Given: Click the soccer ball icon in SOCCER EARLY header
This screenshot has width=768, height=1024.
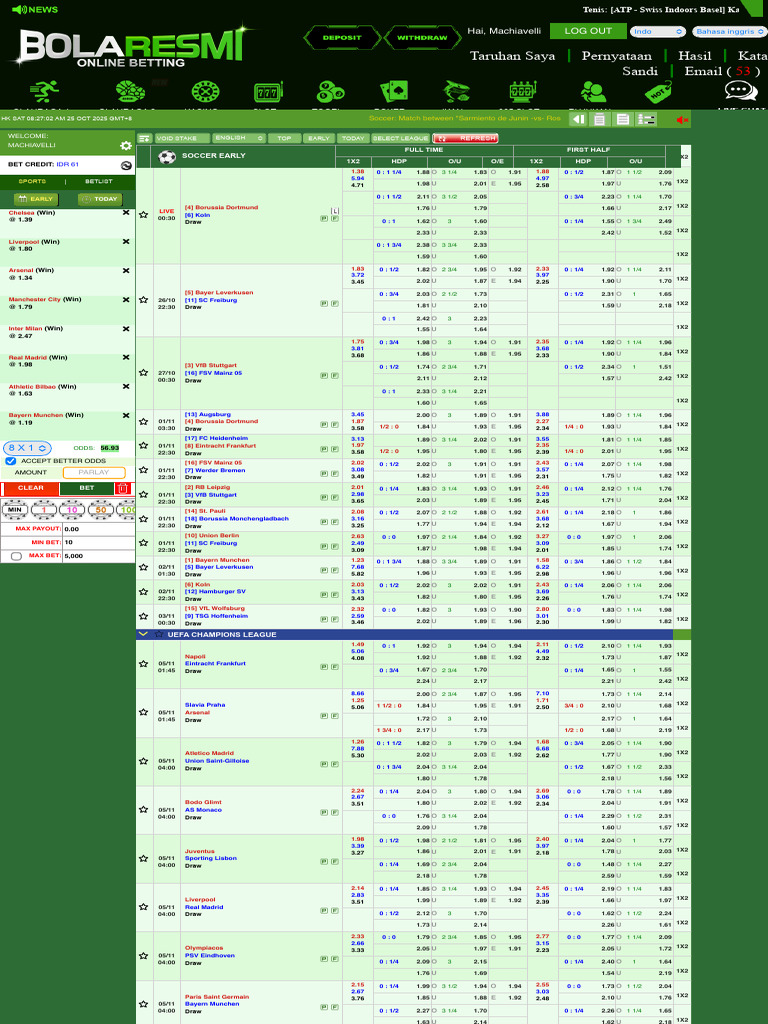Looking at the screenshot, I should point(167,157).
